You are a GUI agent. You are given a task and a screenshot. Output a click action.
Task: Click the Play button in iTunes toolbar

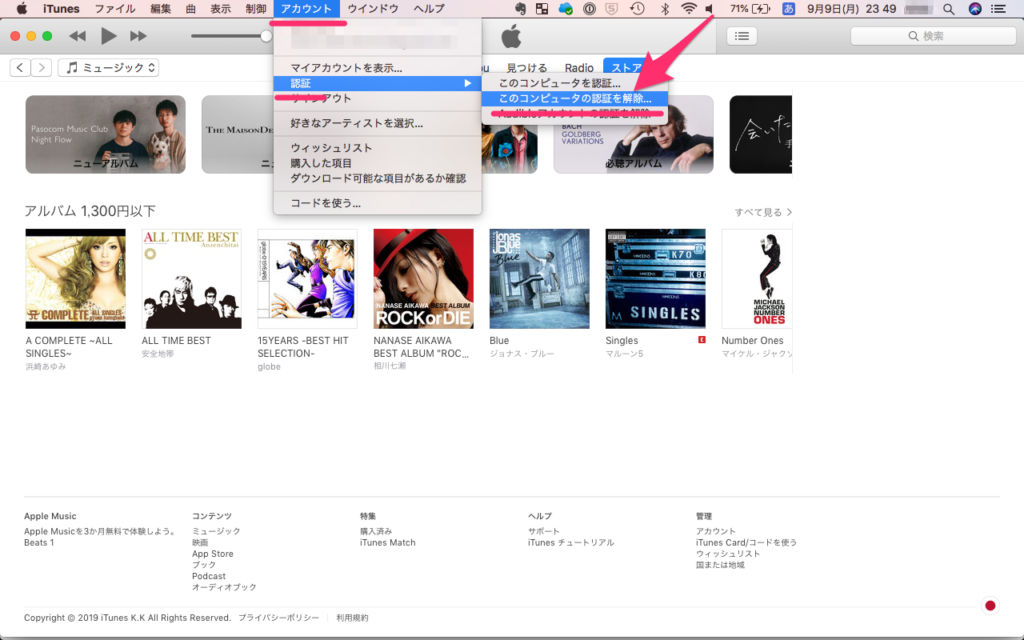[108, 36]
